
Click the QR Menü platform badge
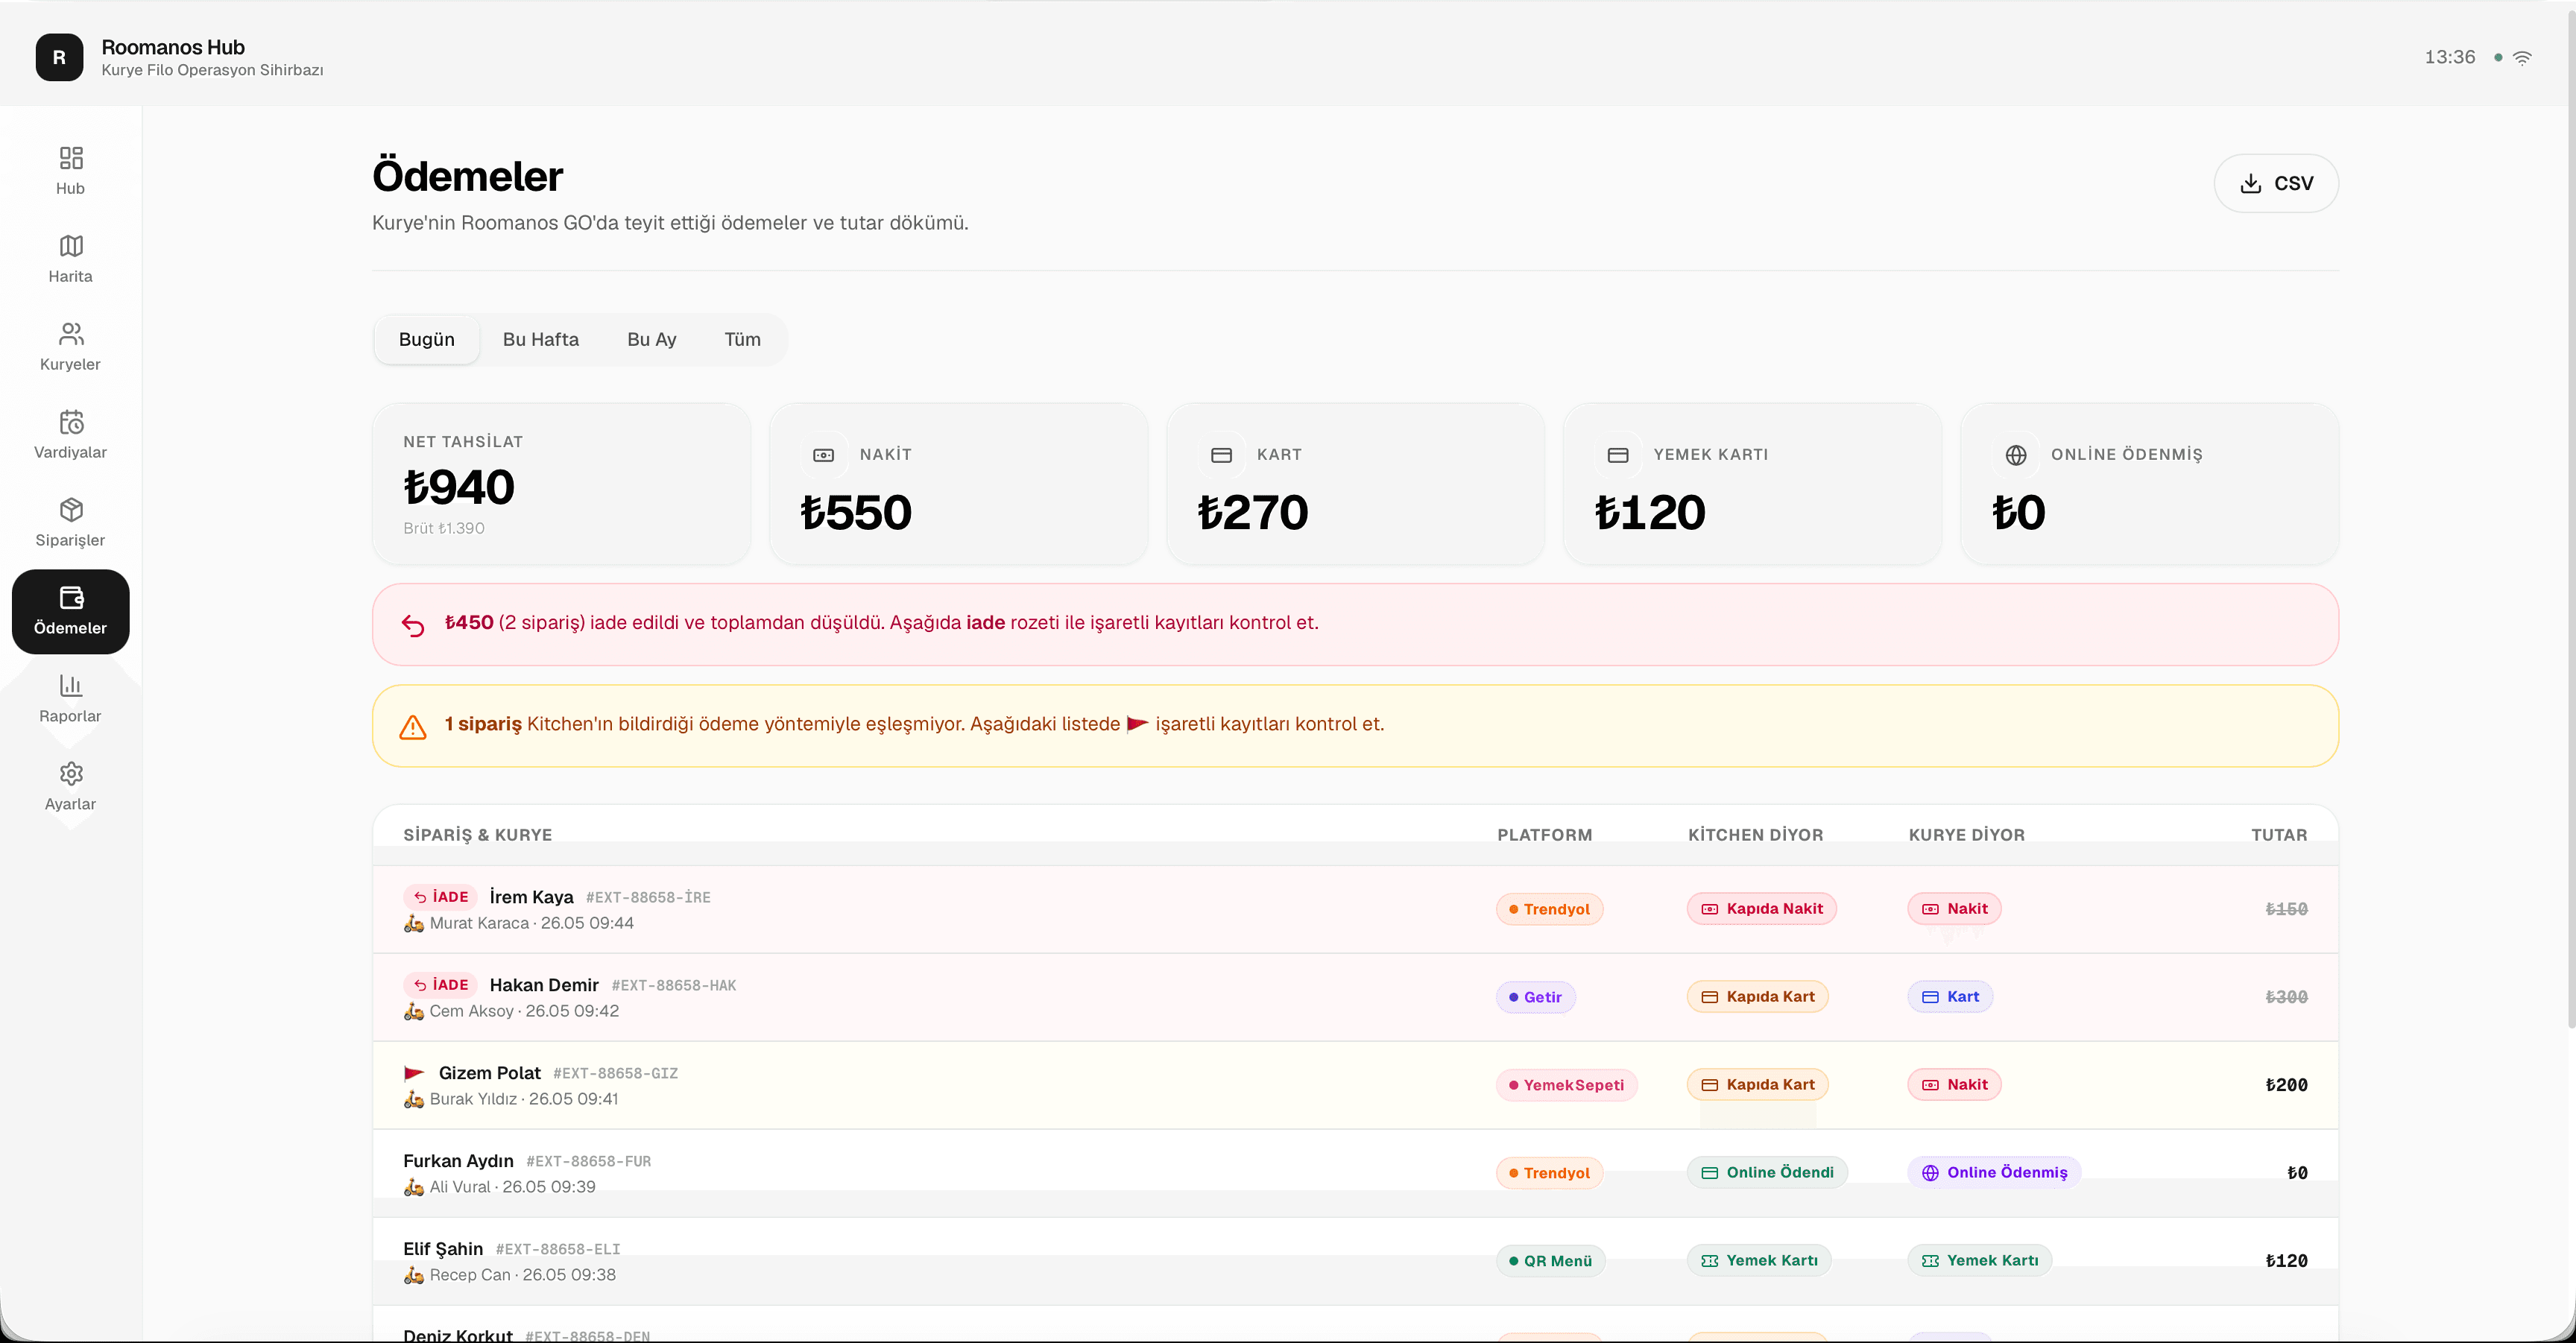[1550, 1261]
